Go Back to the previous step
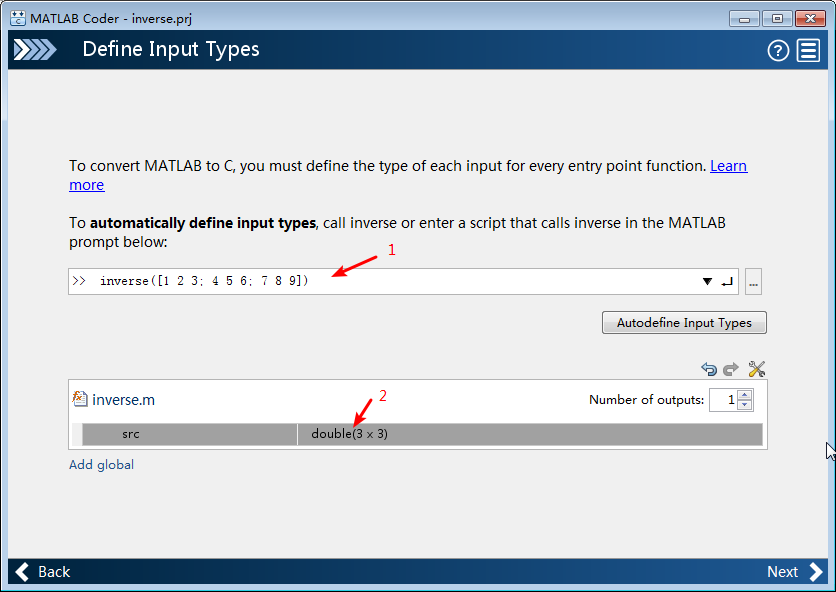Screen dimensions: 836x592 (43, 572)
